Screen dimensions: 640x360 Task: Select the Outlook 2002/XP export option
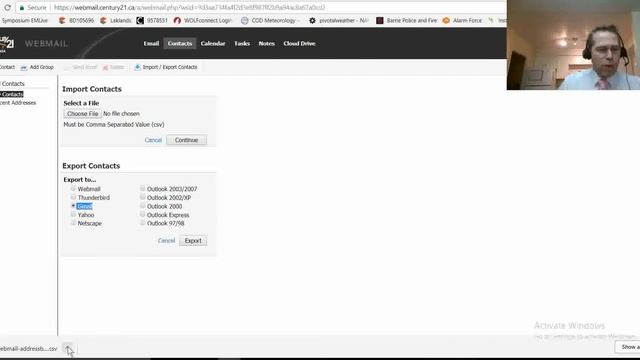pyautogui.click(x=142, y=197)
